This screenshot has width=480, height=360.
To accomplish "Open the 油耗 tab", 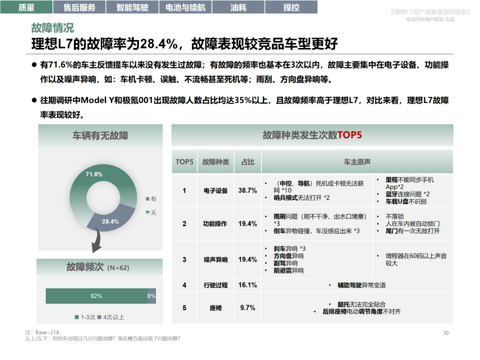I will coord(238,7).
